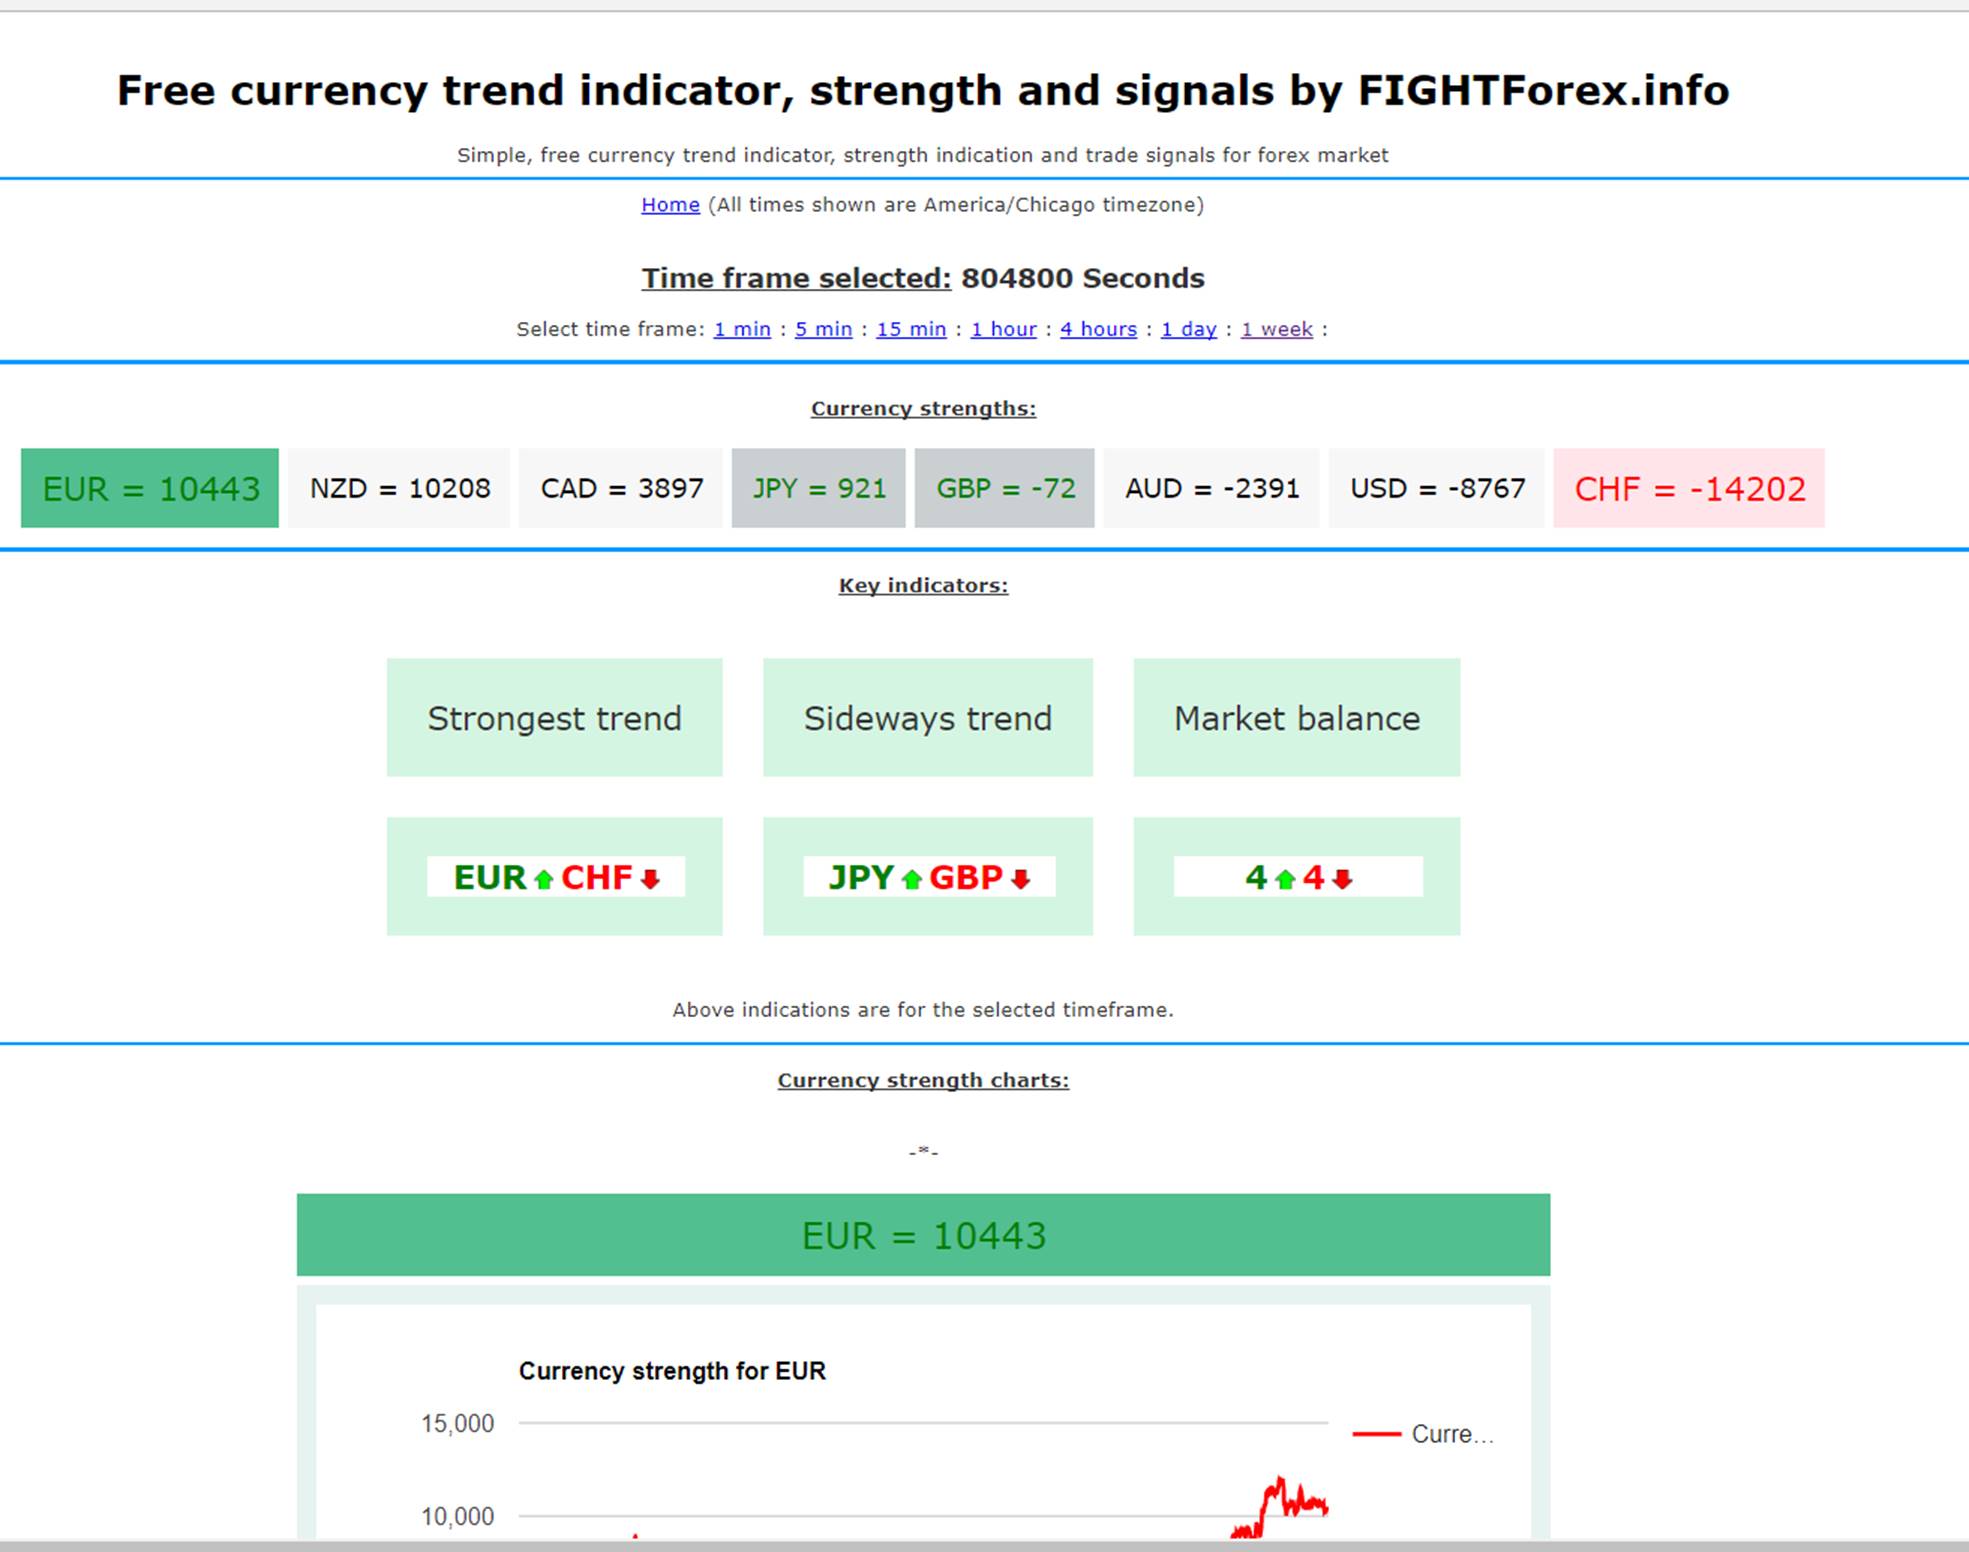Click the green up arrow in Market balance
The width and height of the screenshot is (1969, 1552).
coord(1285,879)
